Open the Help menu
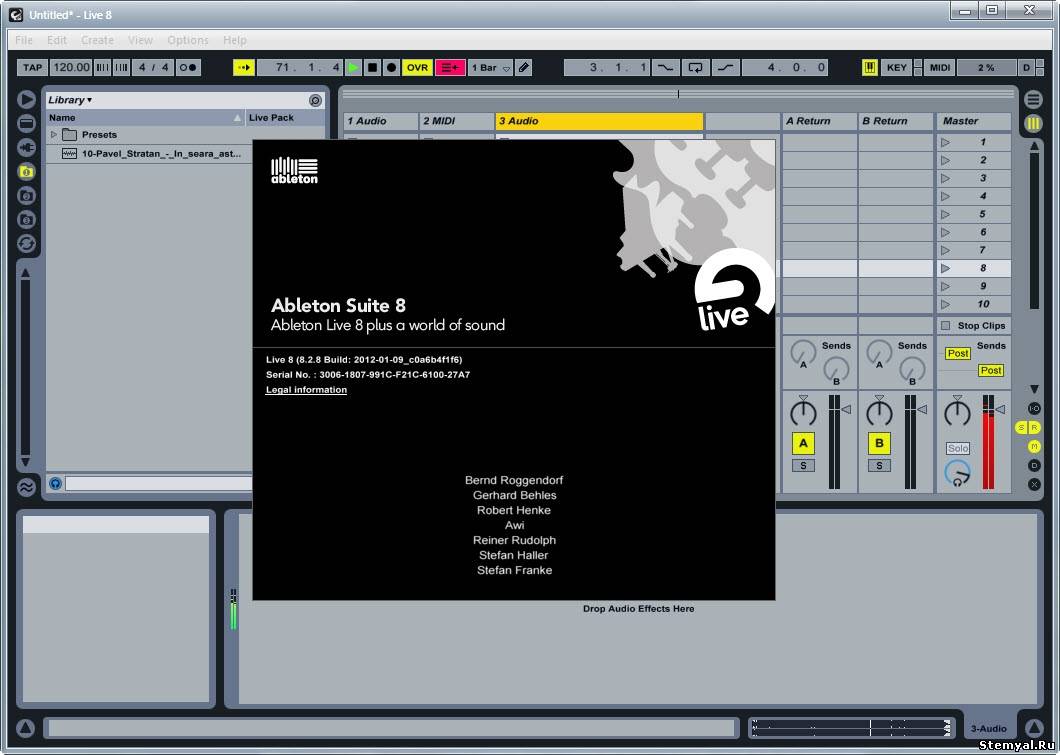Screen dimensions: 1060x755 pyautogui.click(x=235, y=40)
